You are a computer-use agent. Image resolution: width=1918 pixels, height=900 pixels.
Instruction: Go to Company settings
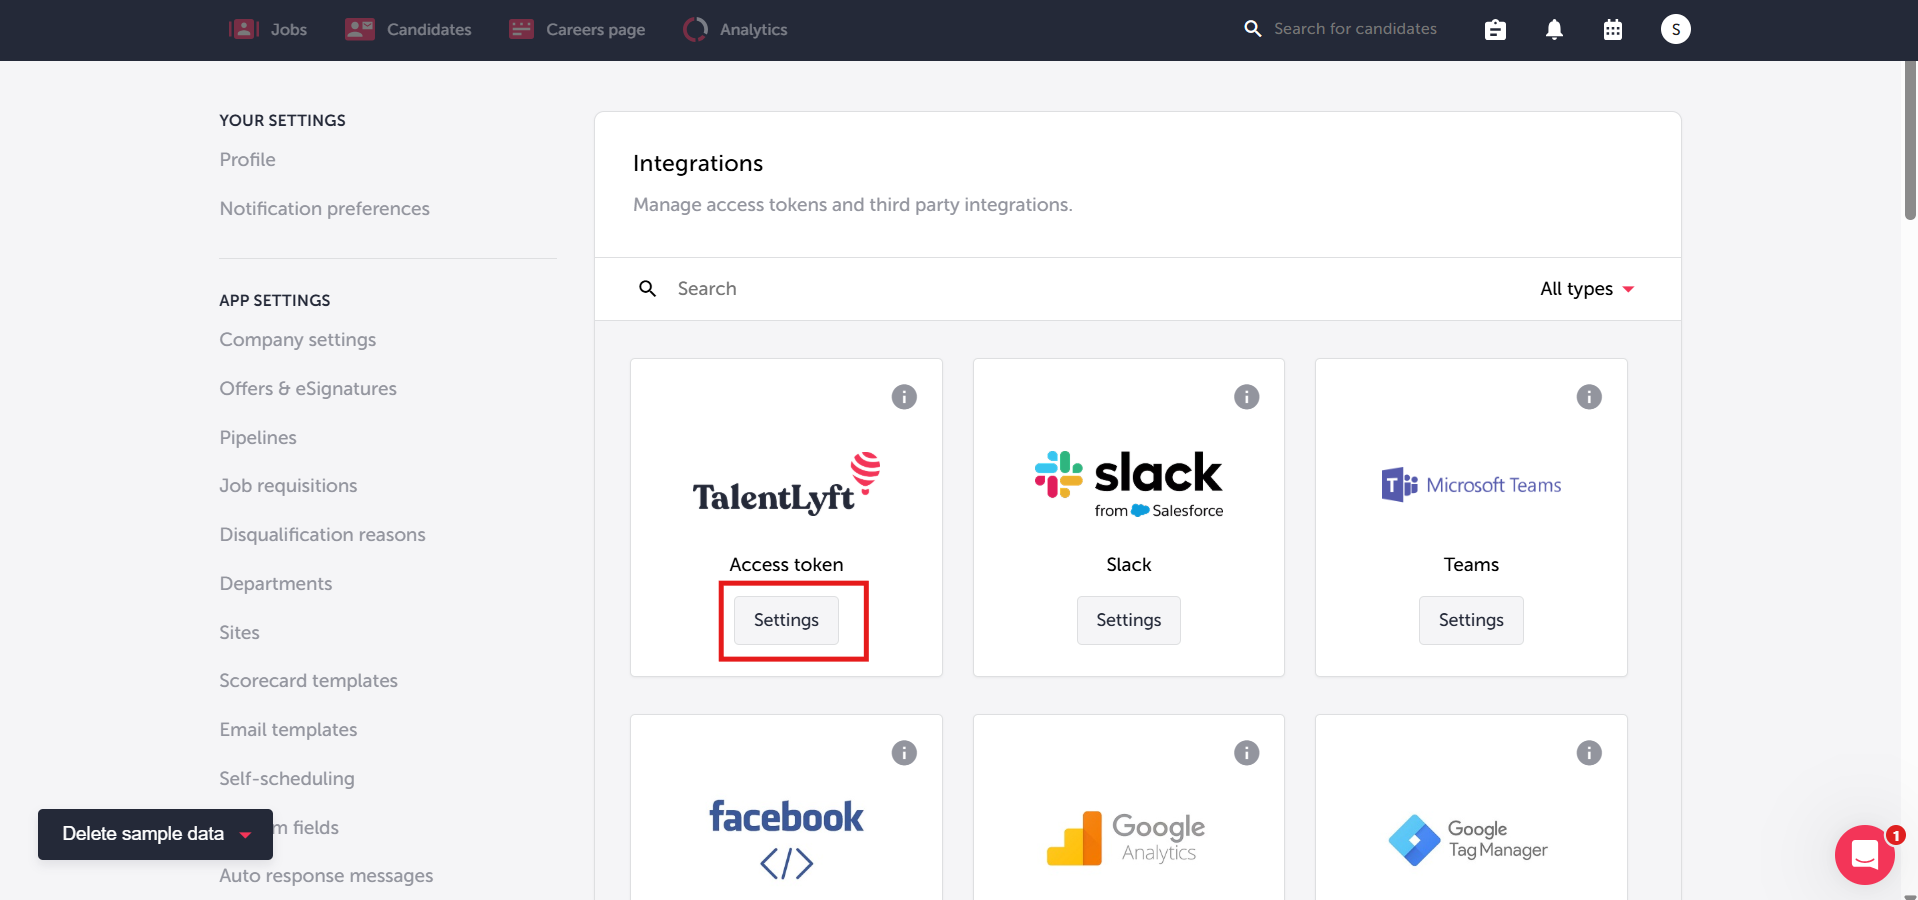point(298,340)
